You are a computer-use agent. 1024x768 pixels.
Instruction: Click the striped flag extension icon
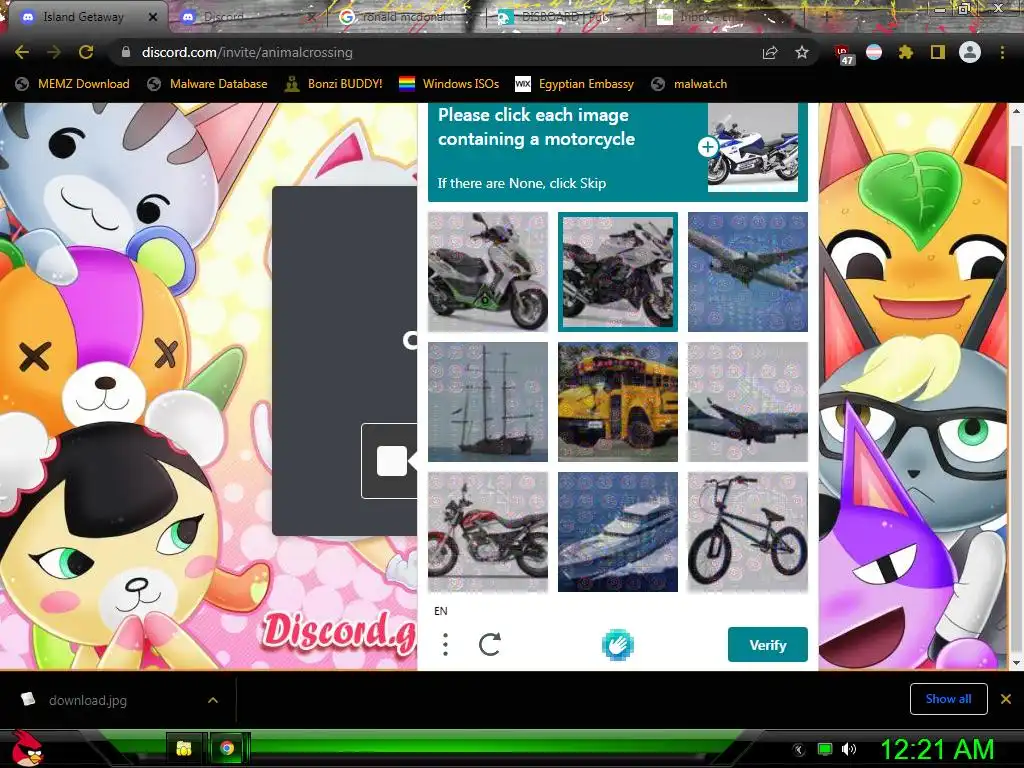click(x=874, y=52)
